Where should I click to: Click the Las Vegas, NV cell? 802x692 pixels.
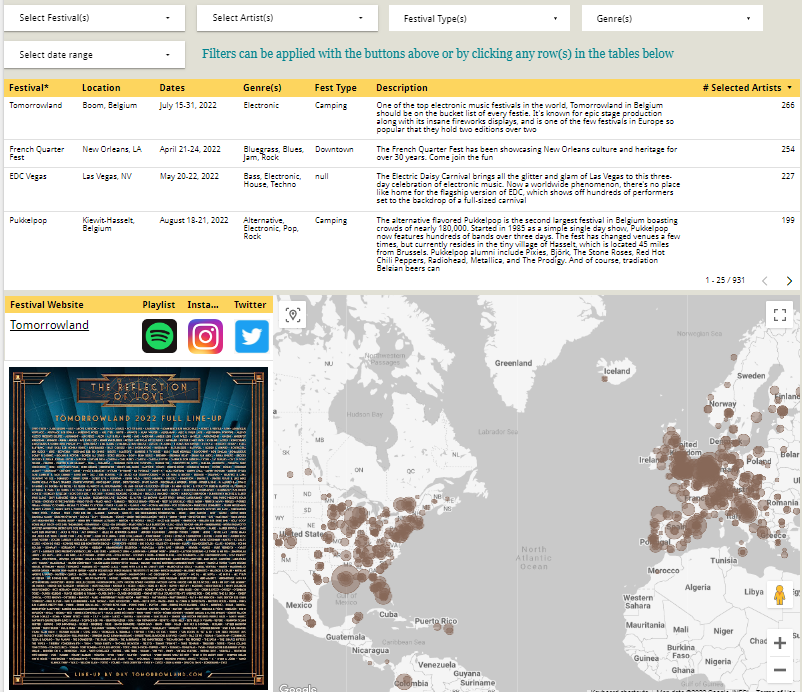tap(107, 176)
